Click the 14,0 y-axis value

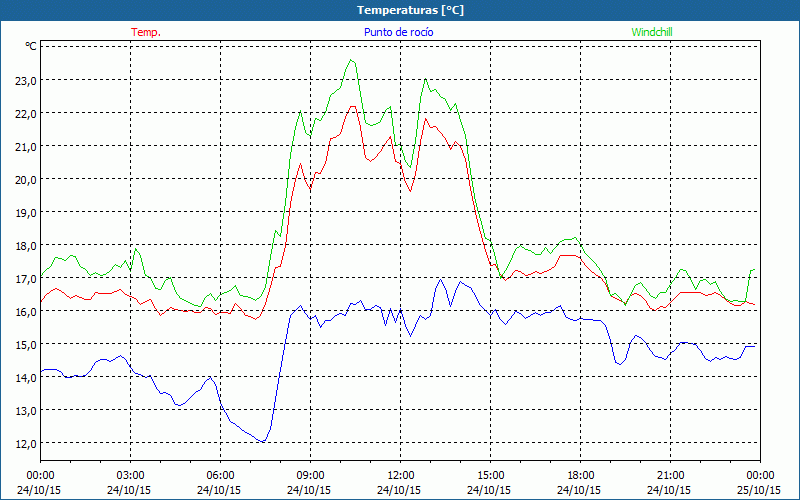27,378
